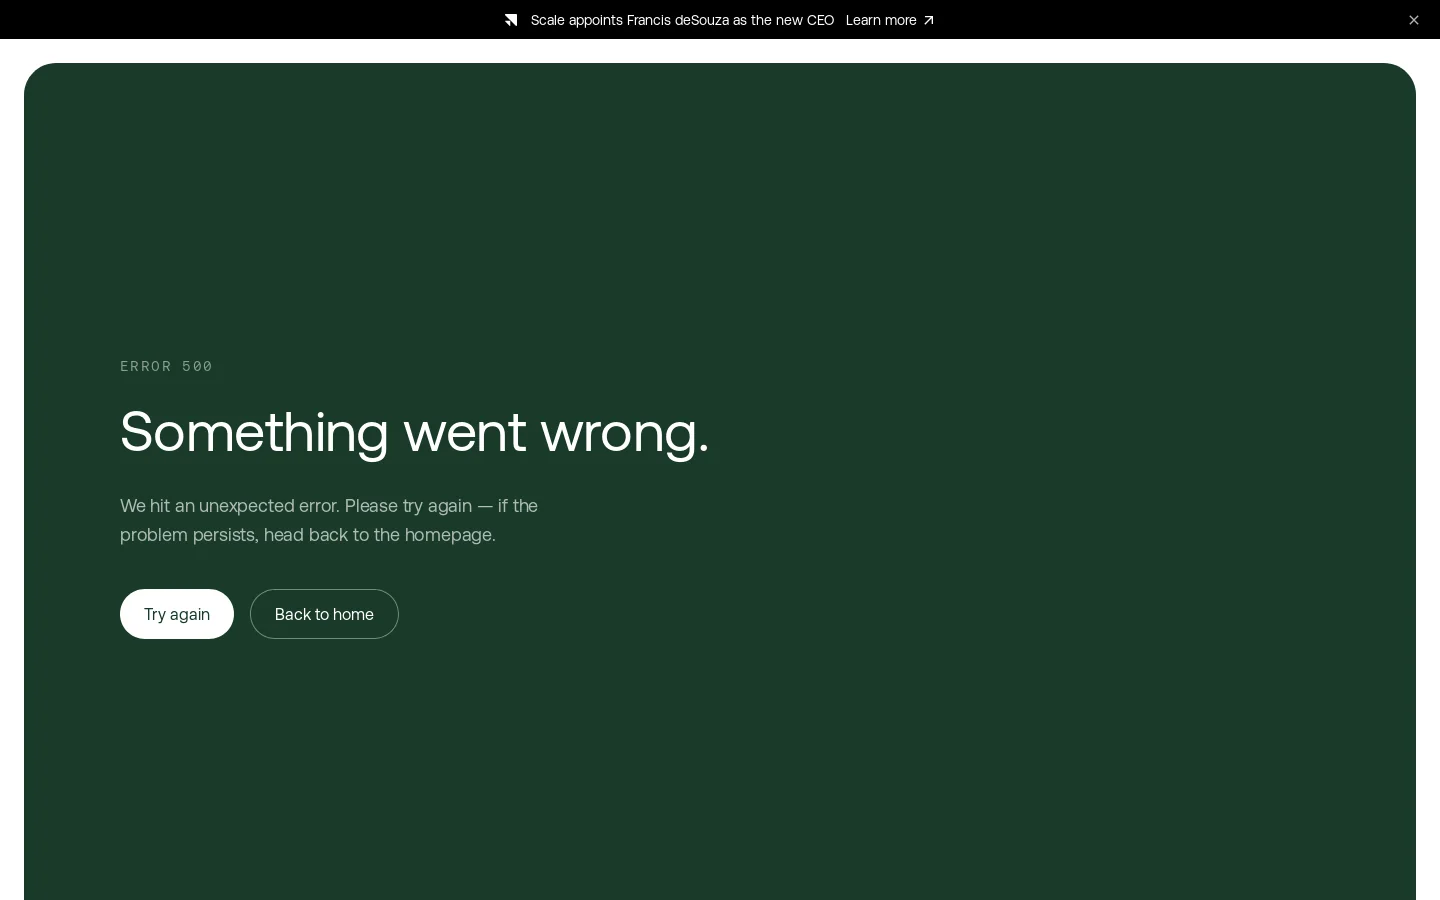Click the ERROR 500 label
The image size is (1440, 900).
coord(166,366)
